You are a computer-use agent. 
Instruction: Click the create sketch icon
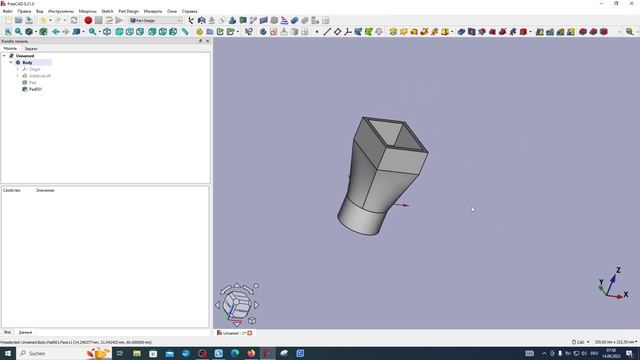click(273, 31)
